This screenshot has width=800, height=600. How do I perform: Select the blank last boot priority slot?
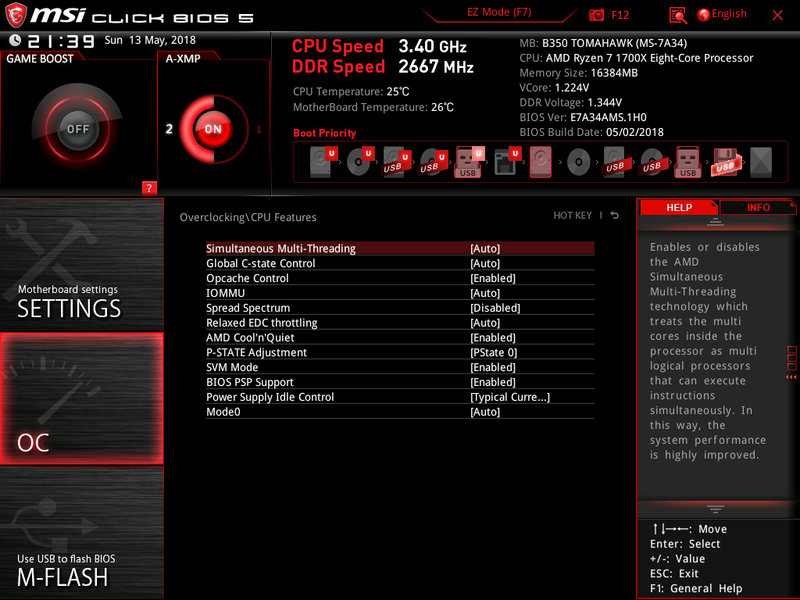tap(761, 162)
